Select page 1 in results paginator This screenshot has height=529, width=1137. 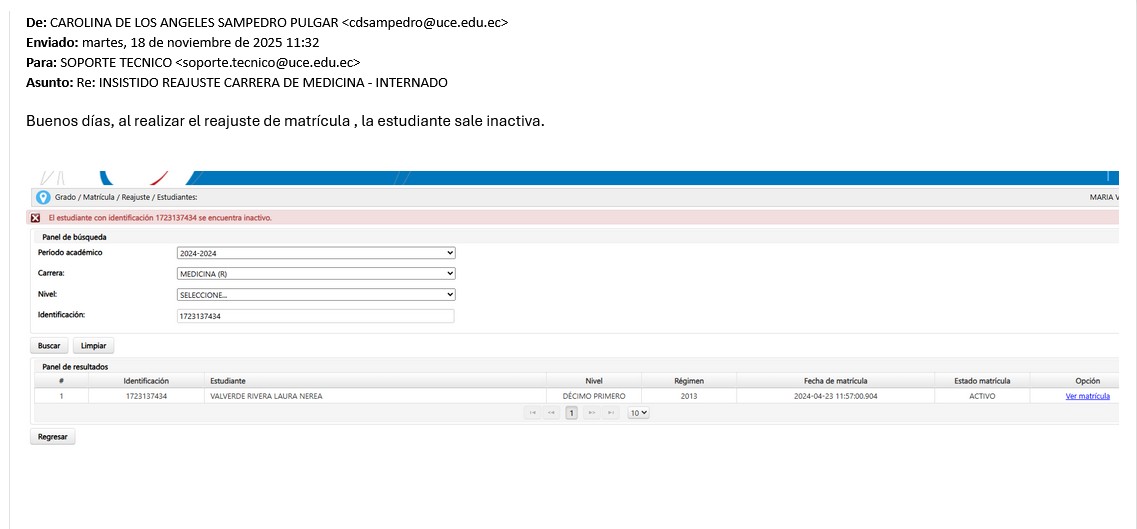[572, 412]
